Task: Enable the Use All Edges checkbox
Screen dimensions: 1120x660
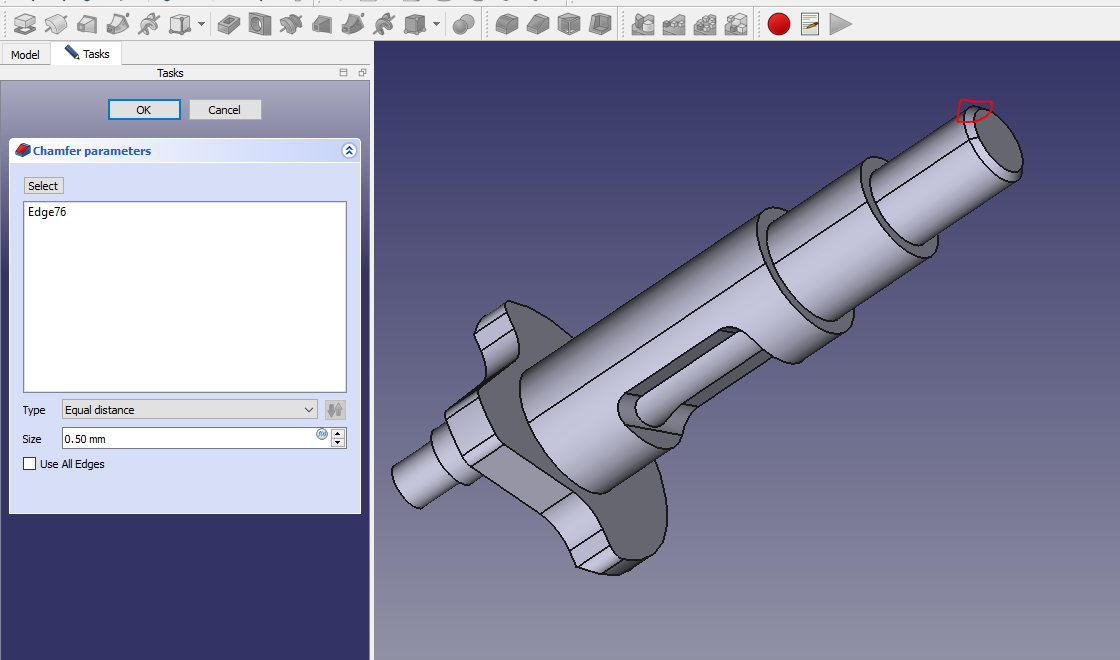Action: click(x=30, y=464)
